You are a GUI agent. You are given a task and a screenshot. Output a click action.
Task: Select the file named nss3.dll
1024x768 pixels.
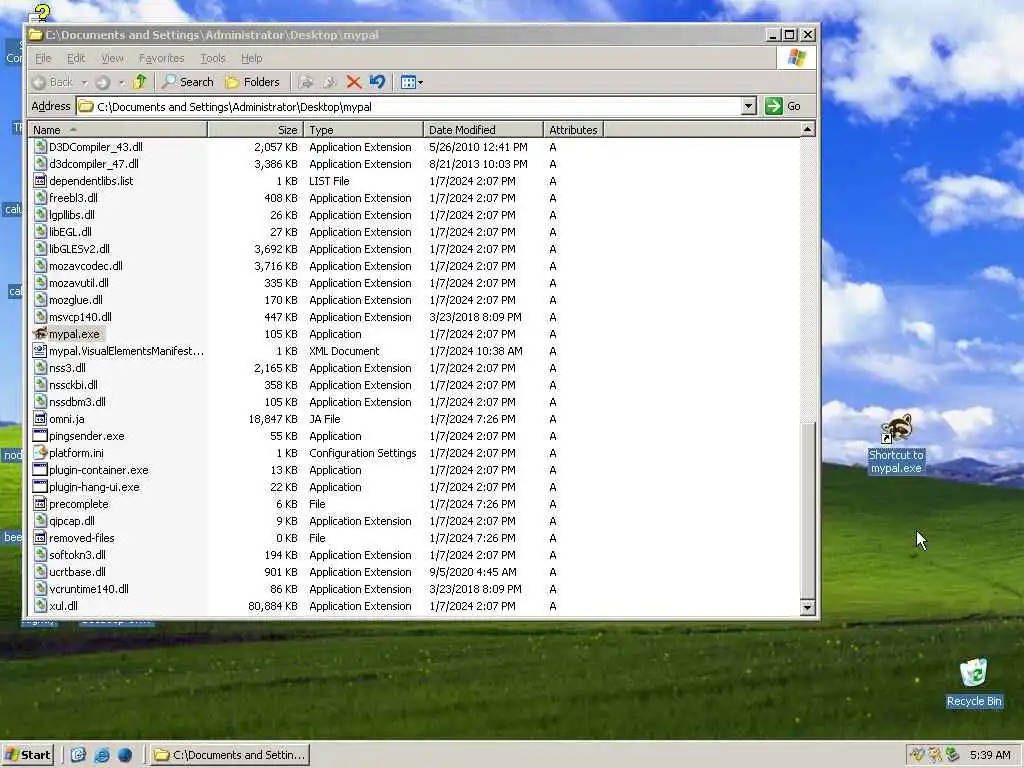click(x=67, y=368)
